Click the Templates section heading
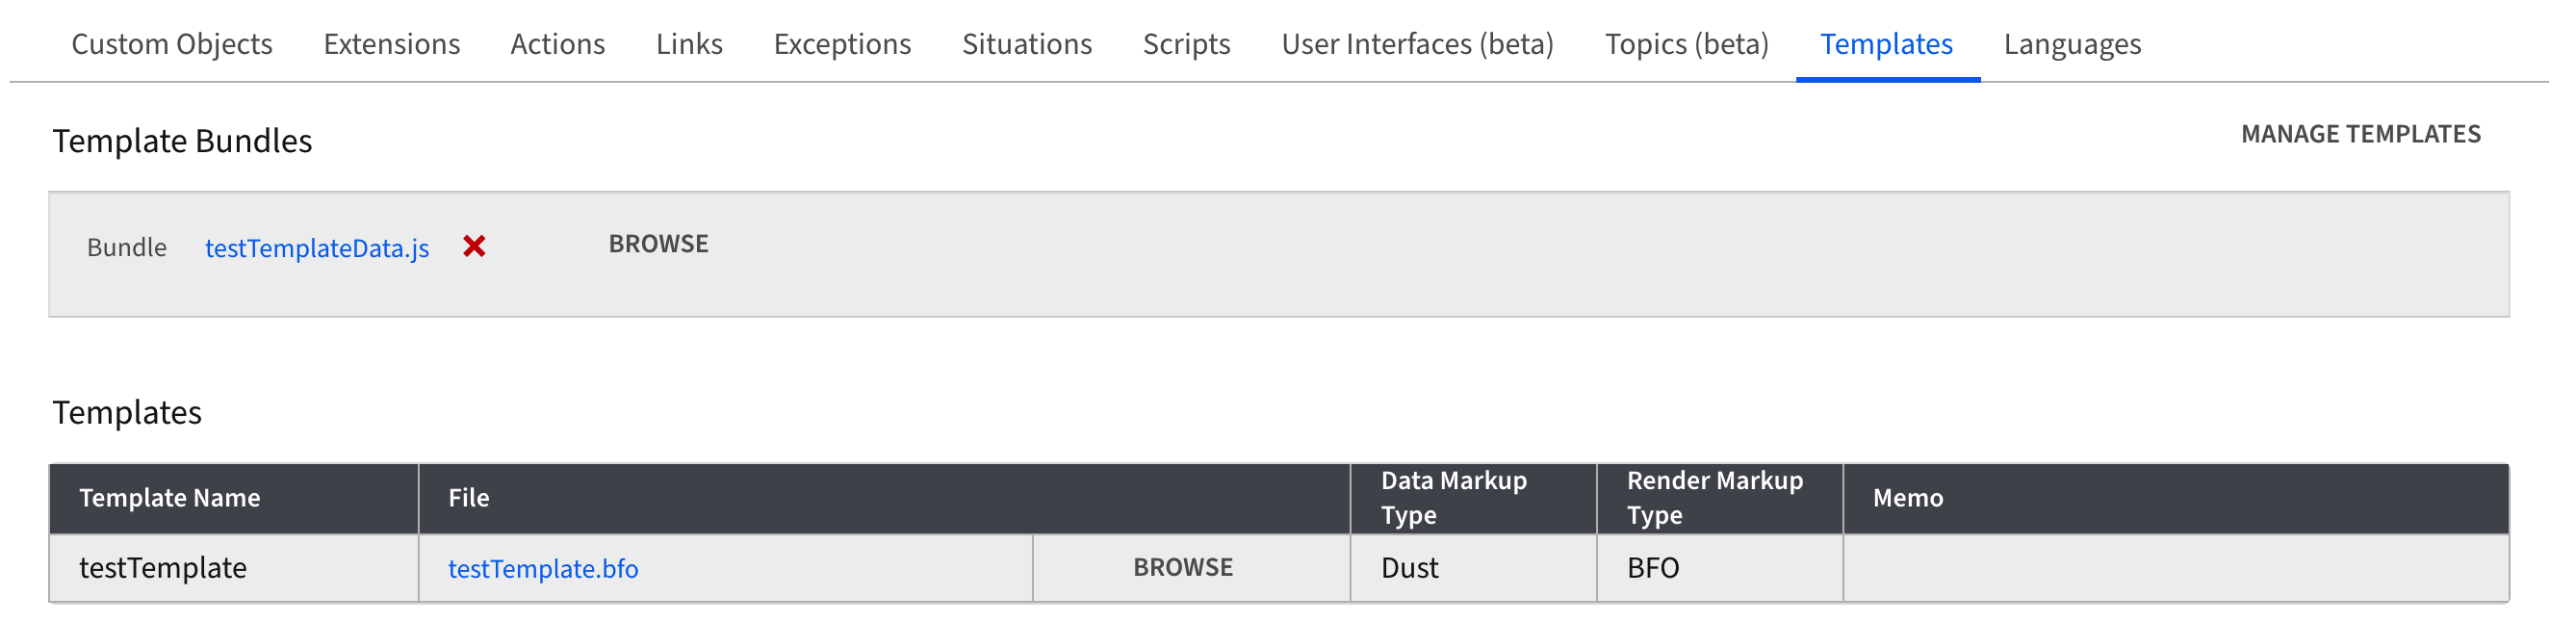 (x=127, y=412)
